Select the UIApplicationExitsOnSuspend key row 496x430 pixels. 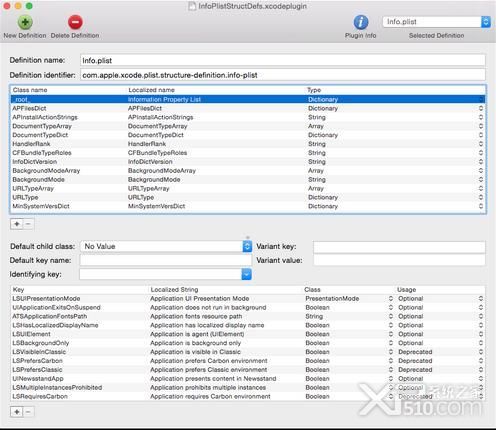pos(248,308)
